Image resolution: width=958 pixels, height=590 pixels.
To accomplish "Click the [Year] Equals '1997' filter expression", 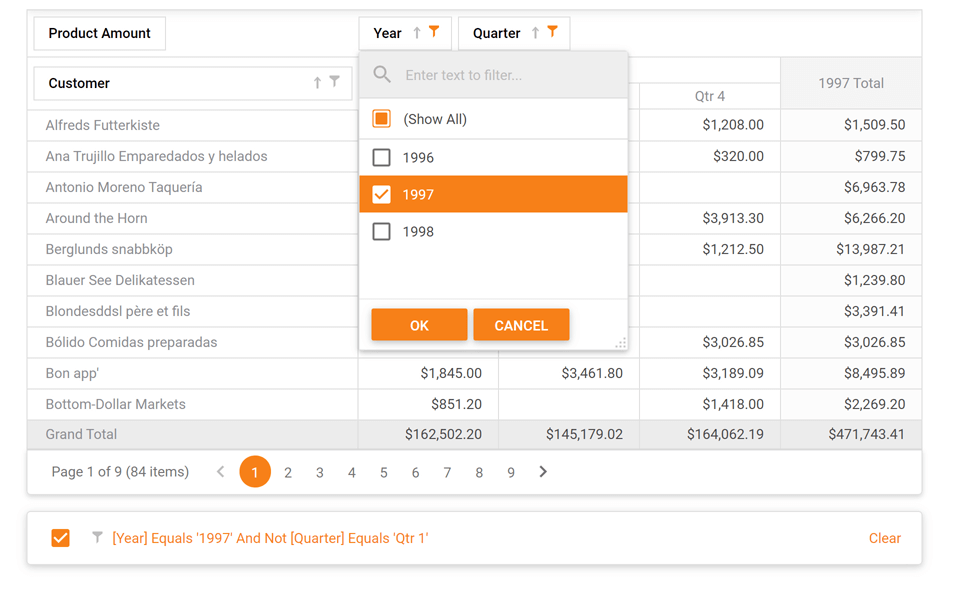I will (x=271, y=538).
